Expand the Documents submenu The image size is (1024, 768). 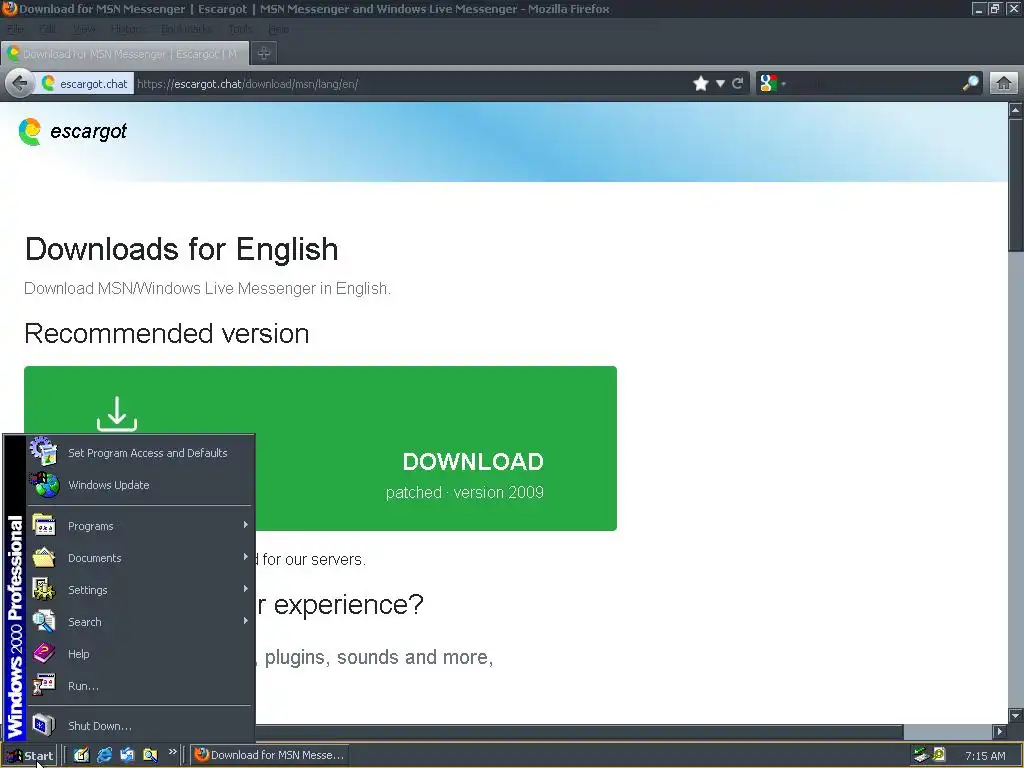click(140, 558)
